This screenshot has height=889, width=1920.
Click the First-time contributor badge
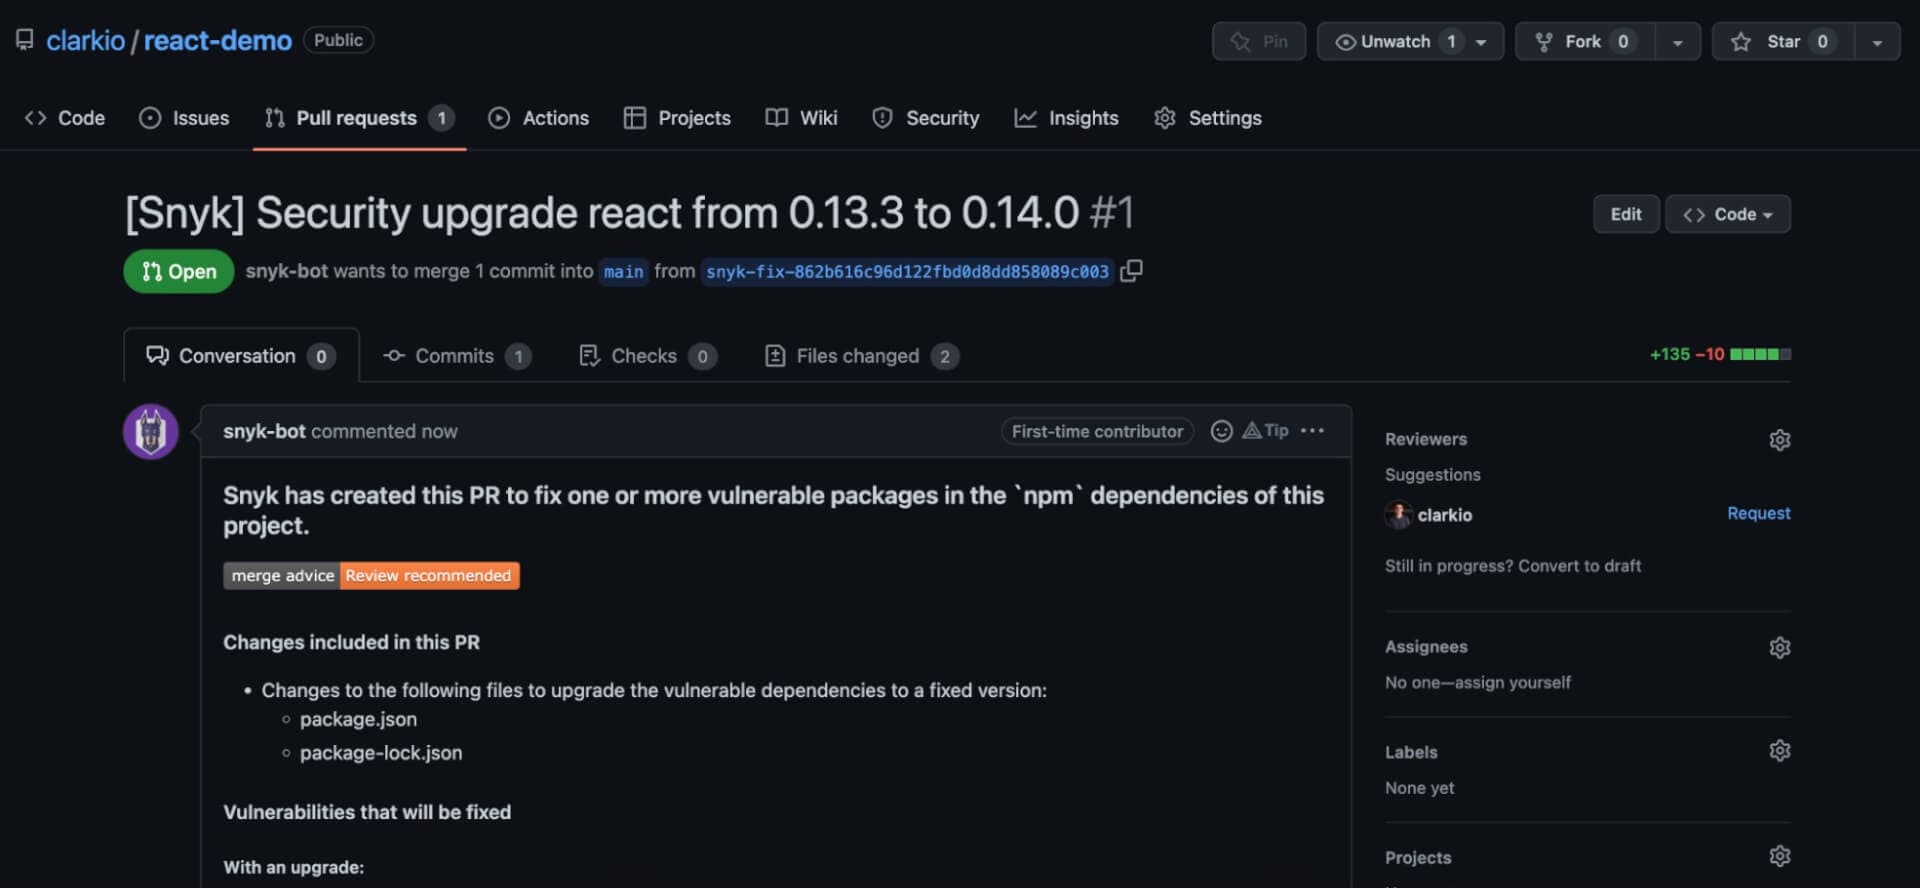tap(1097, 432)
